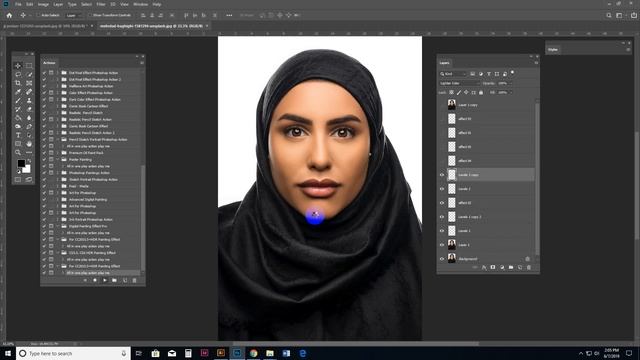640x360 pixels.
Task: Click the Create new set folder icon in Actions
Action: (114, 280)
